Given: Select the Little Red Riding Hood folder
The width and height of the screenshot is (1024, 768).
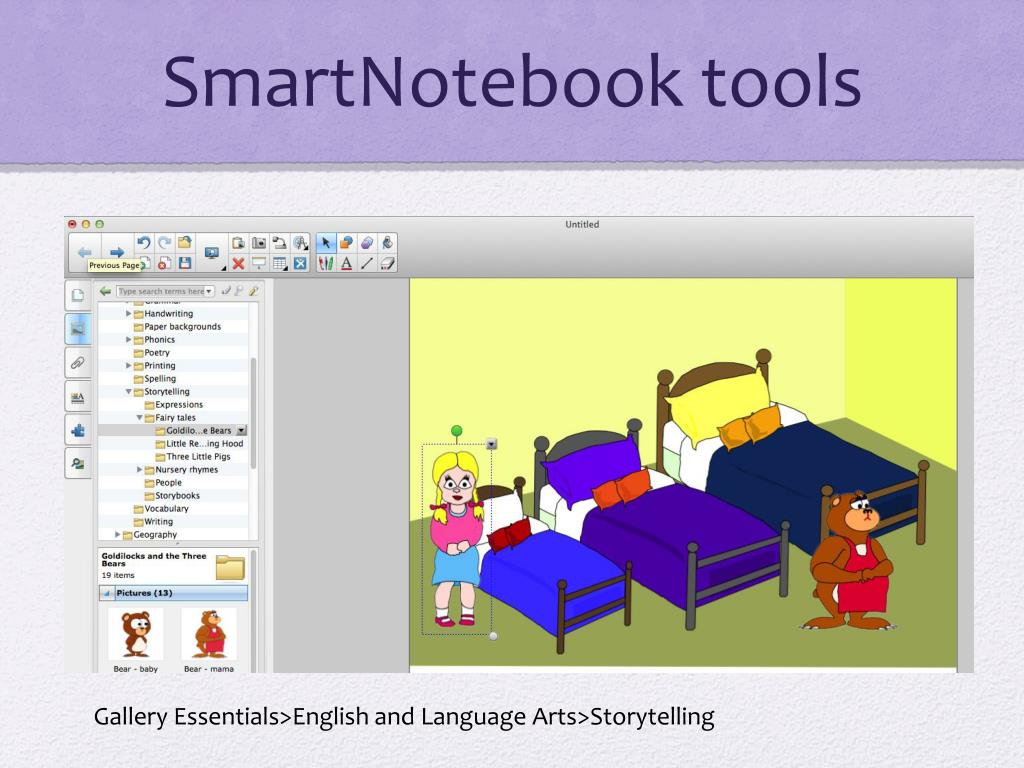Looking at the screenshot, I should tap(199, 443).
